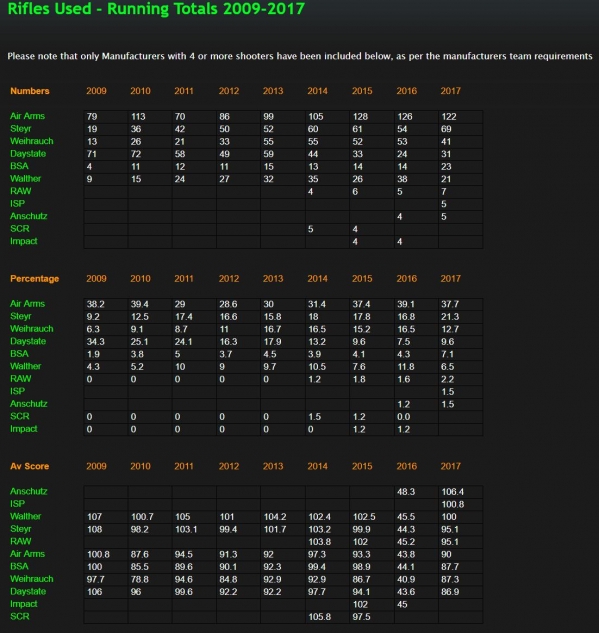Click Air Arms 2010 average score 87.6
Screen dimensions: 599x633
coord(140,555)
